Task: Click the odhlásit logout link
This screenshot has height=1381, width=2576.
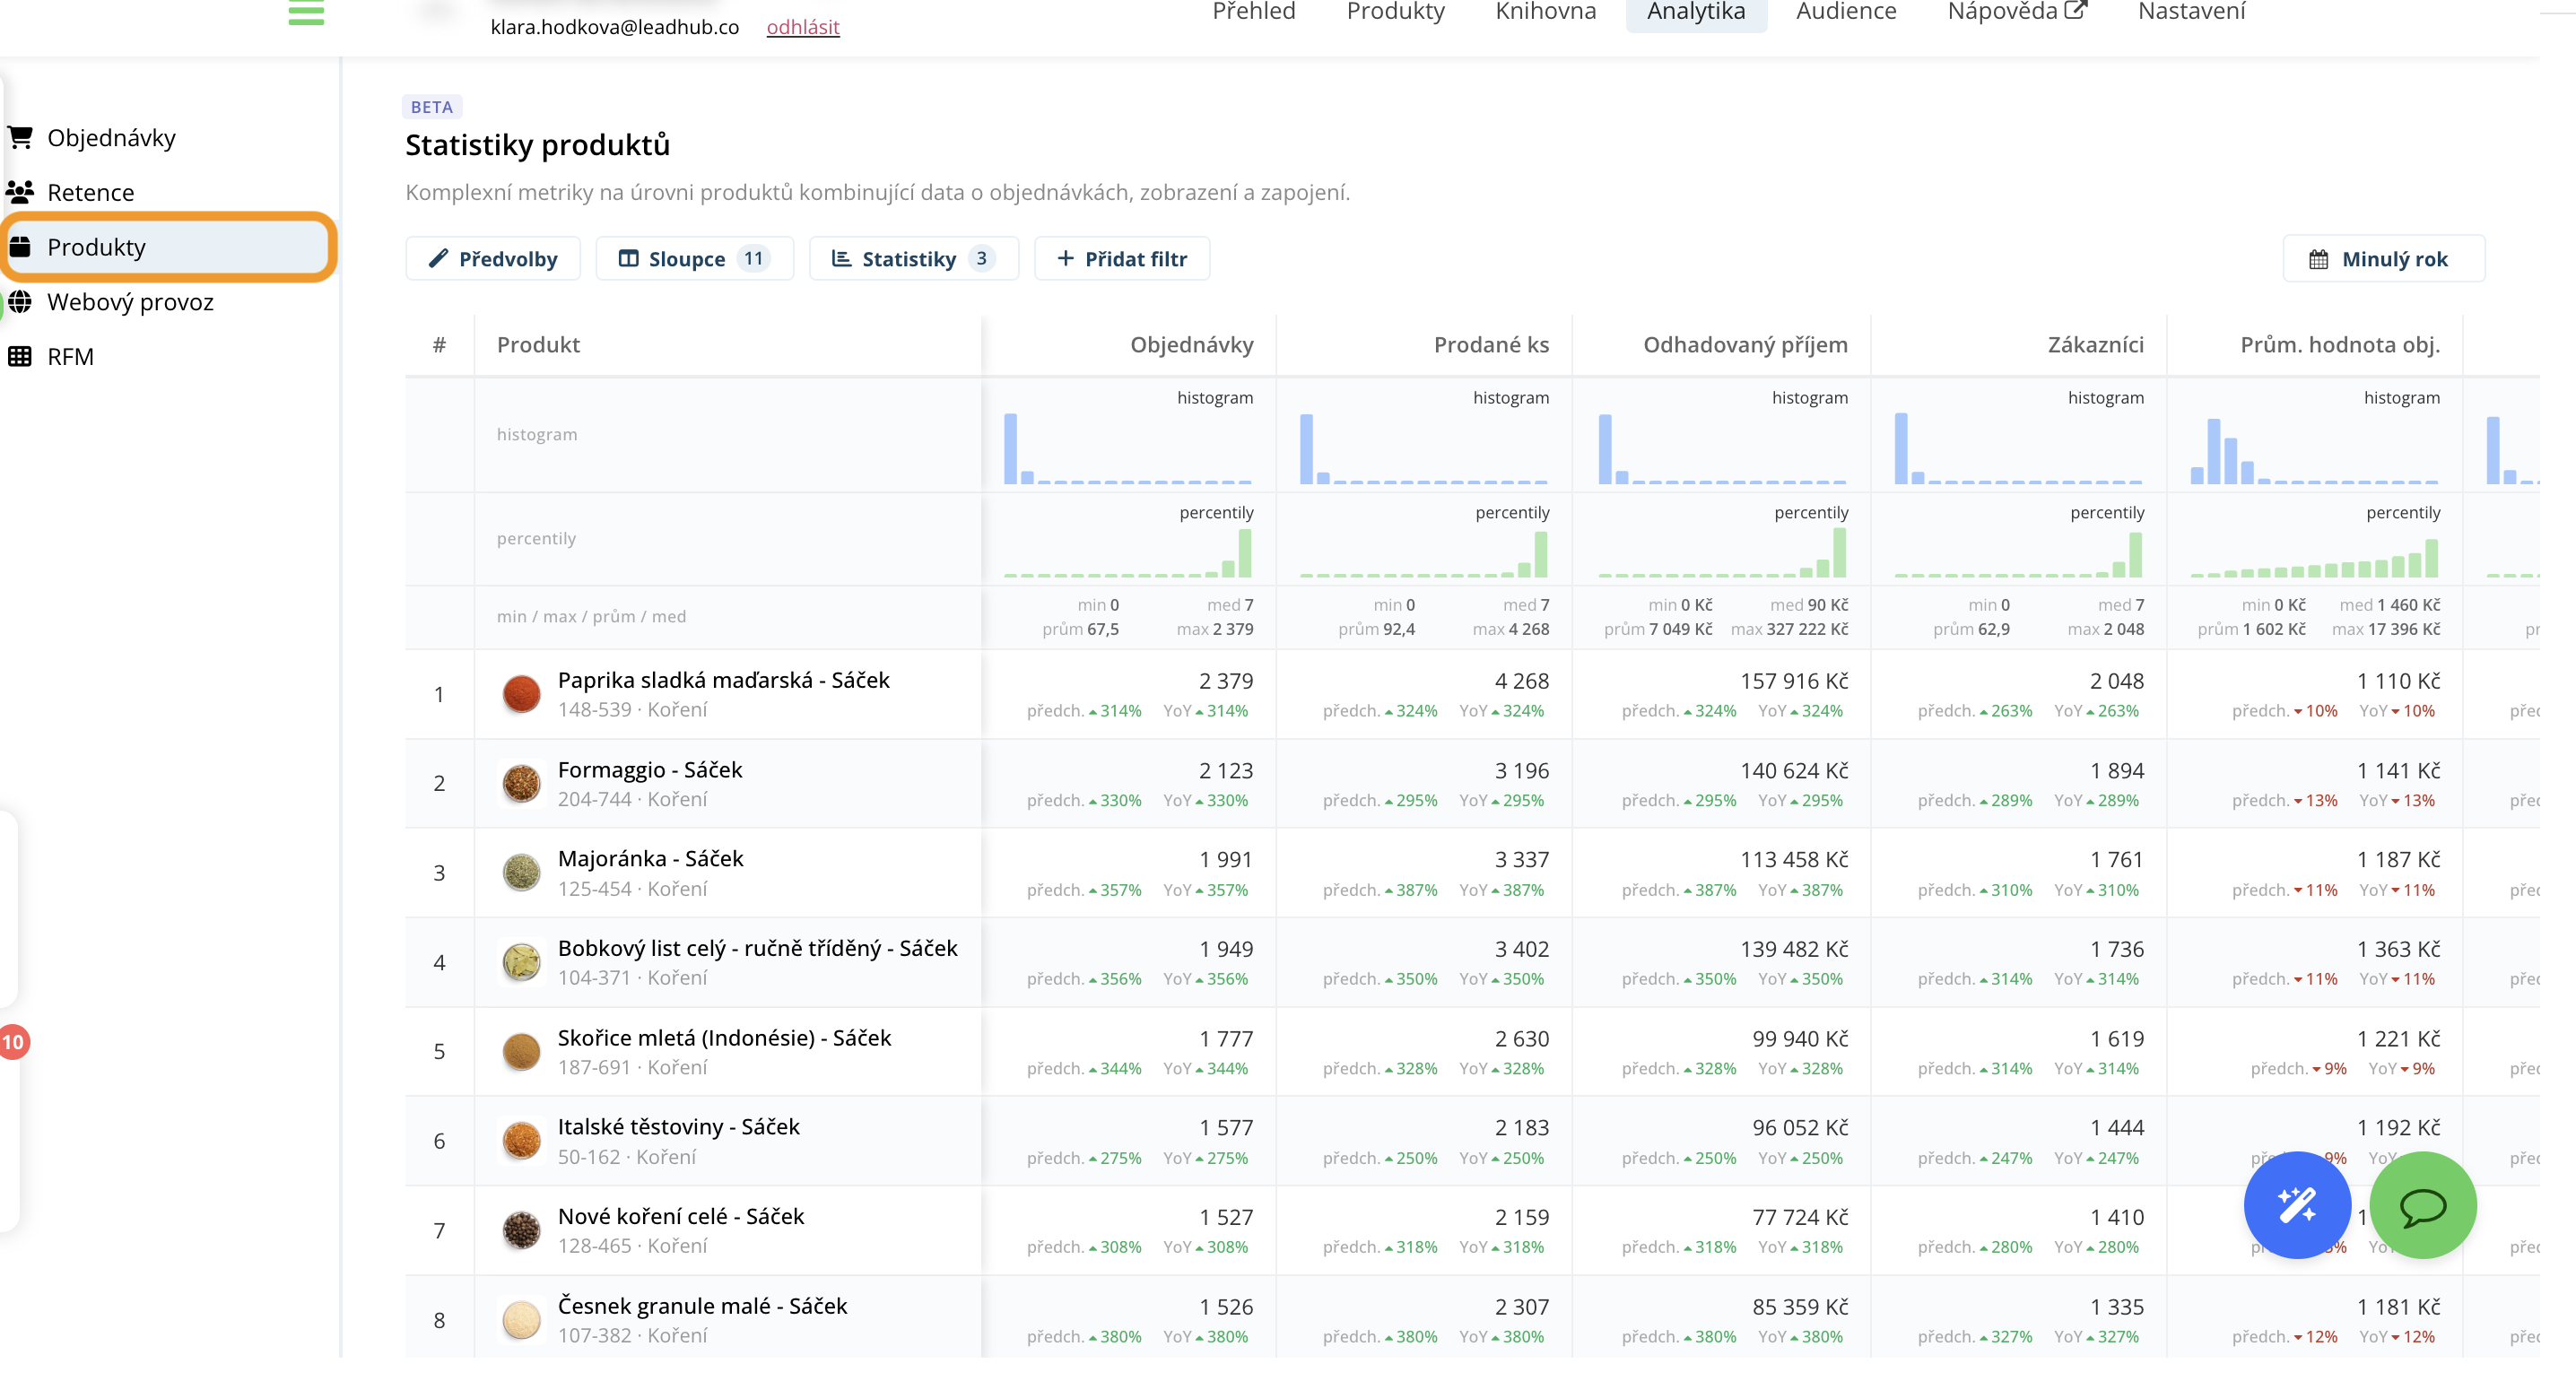Action: 802,27
